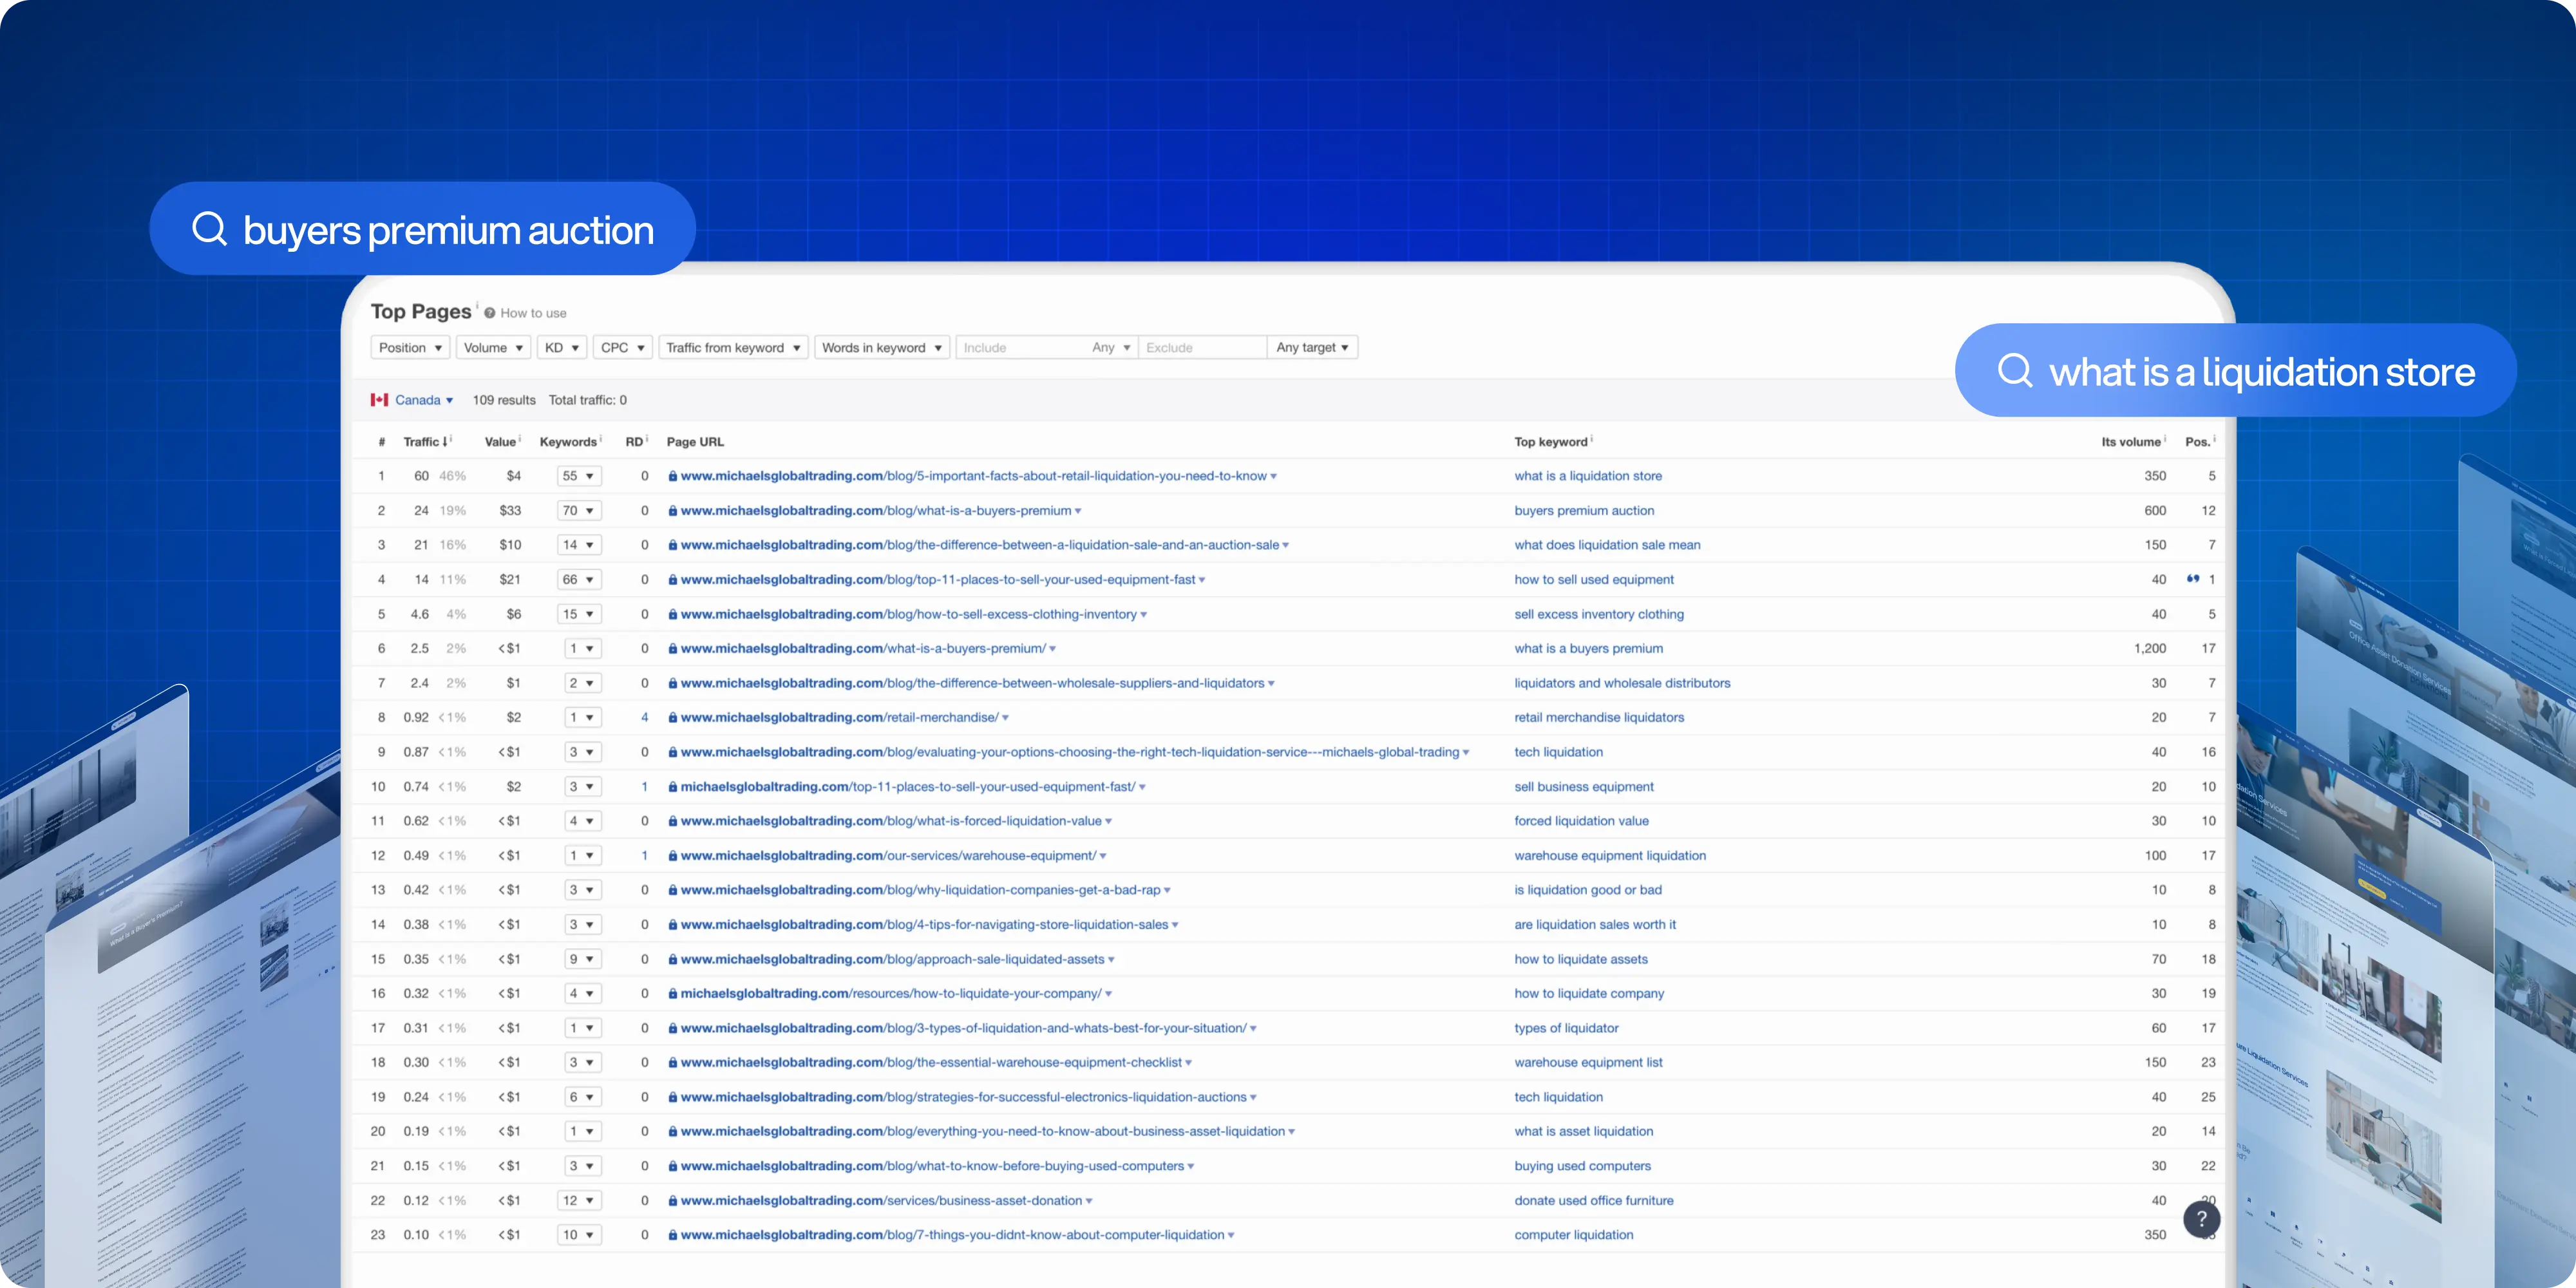Click top keyword 'forced liquidation value'
The image size is (2576, 1288).
[1581, 821]
